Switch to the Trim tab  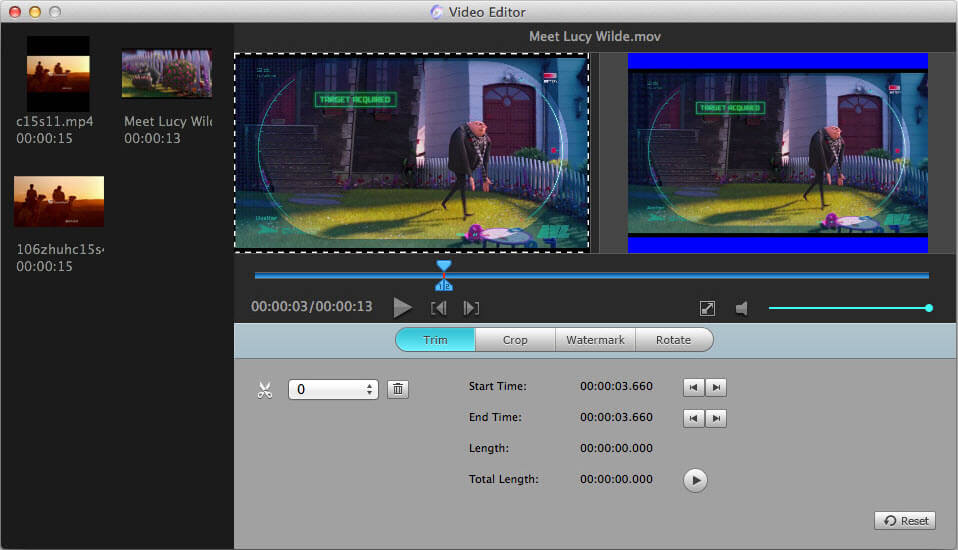coord(436,340)
